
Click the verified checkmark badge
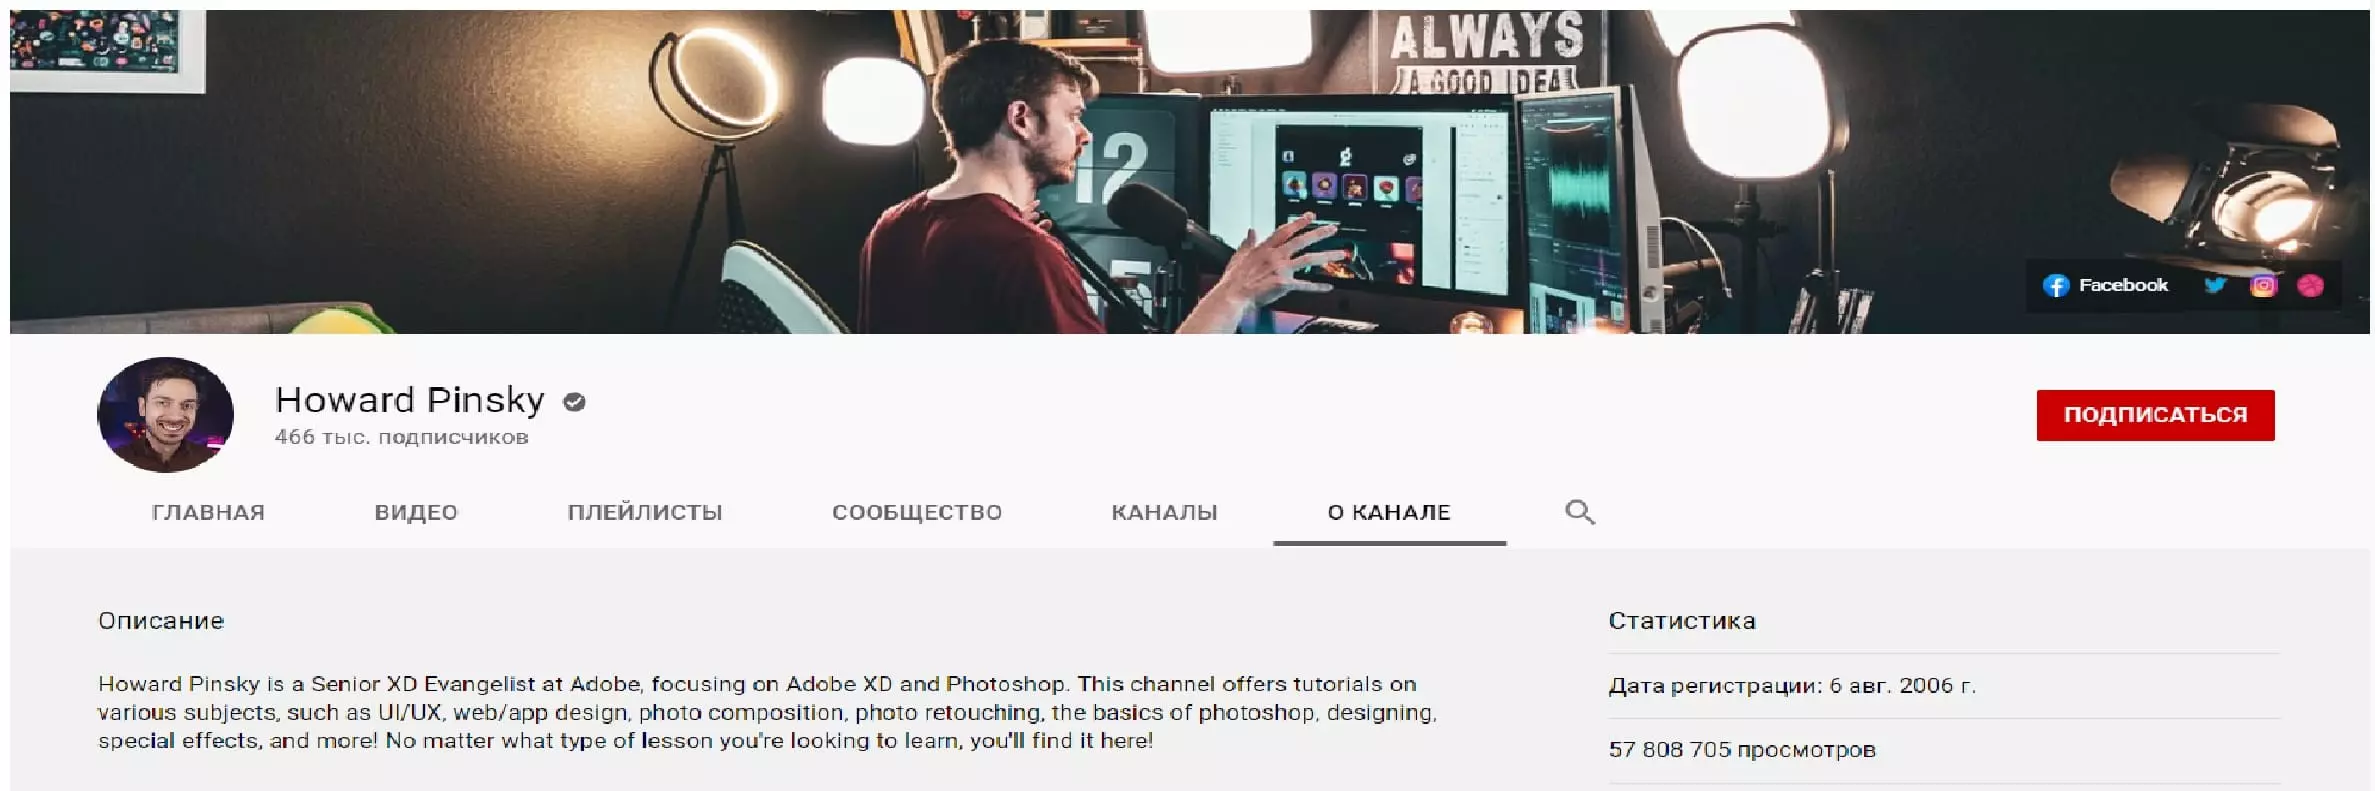pyautogui.click(x=574, y=402)
